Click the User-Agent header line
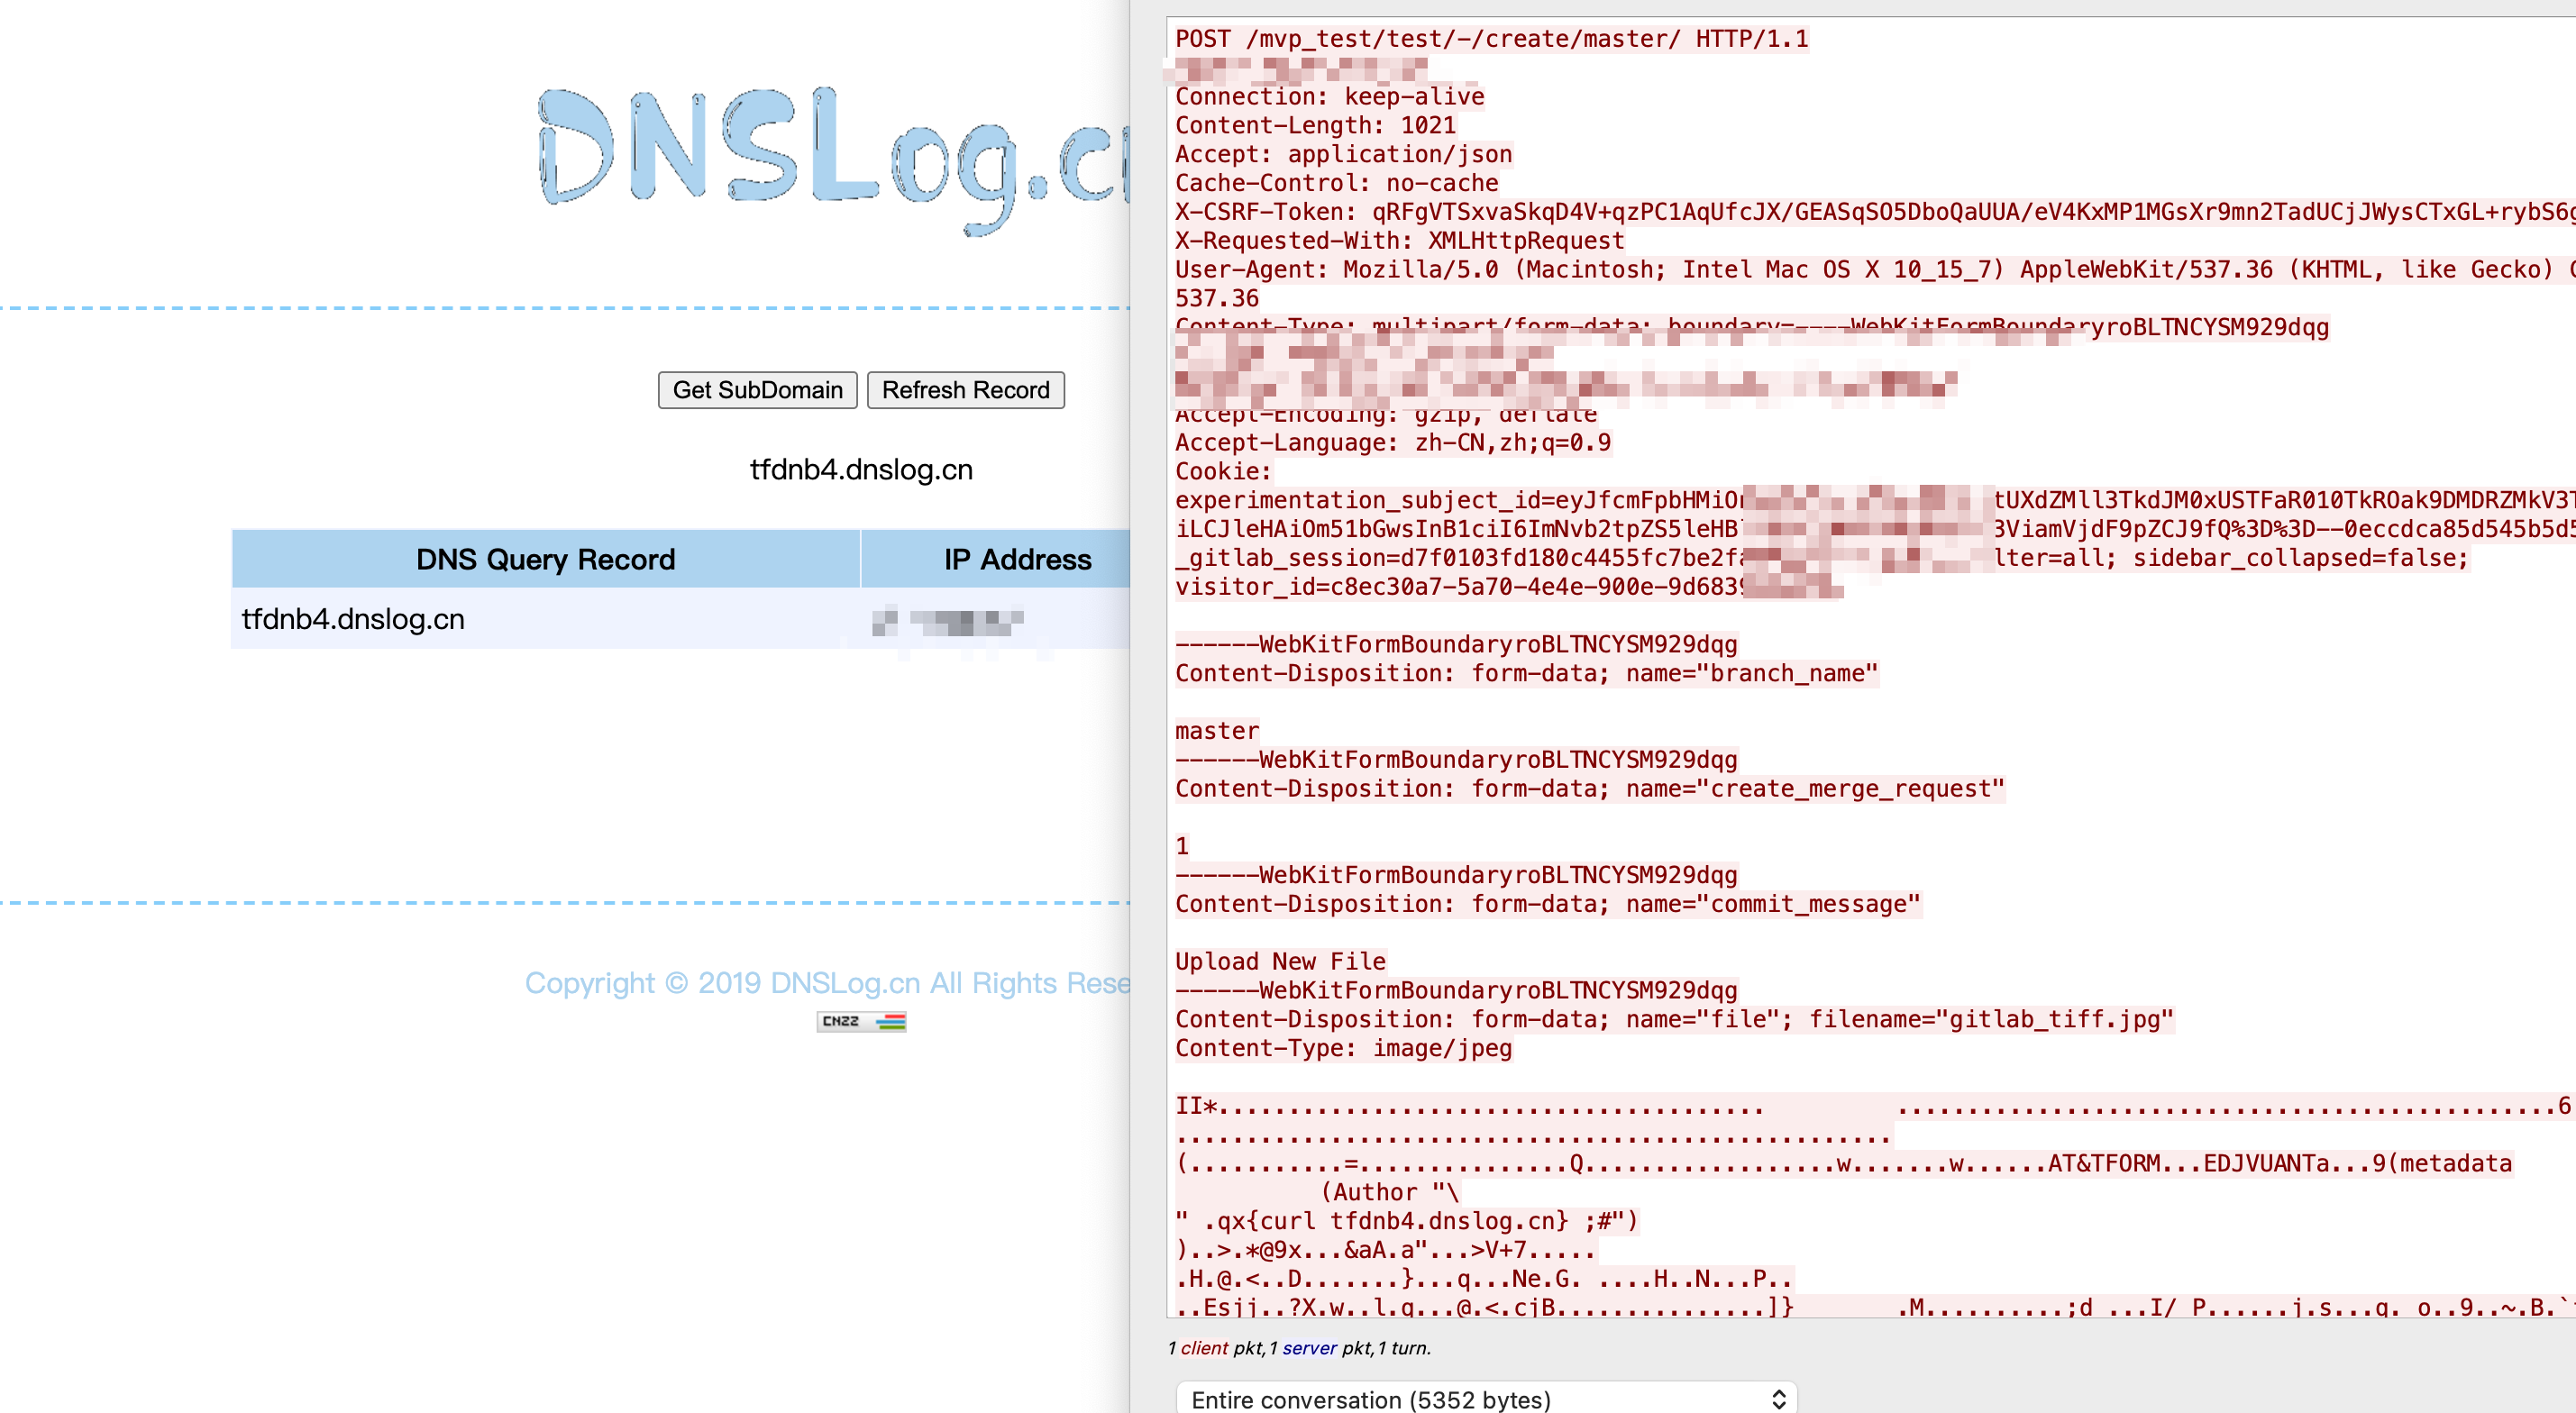 1874,270
